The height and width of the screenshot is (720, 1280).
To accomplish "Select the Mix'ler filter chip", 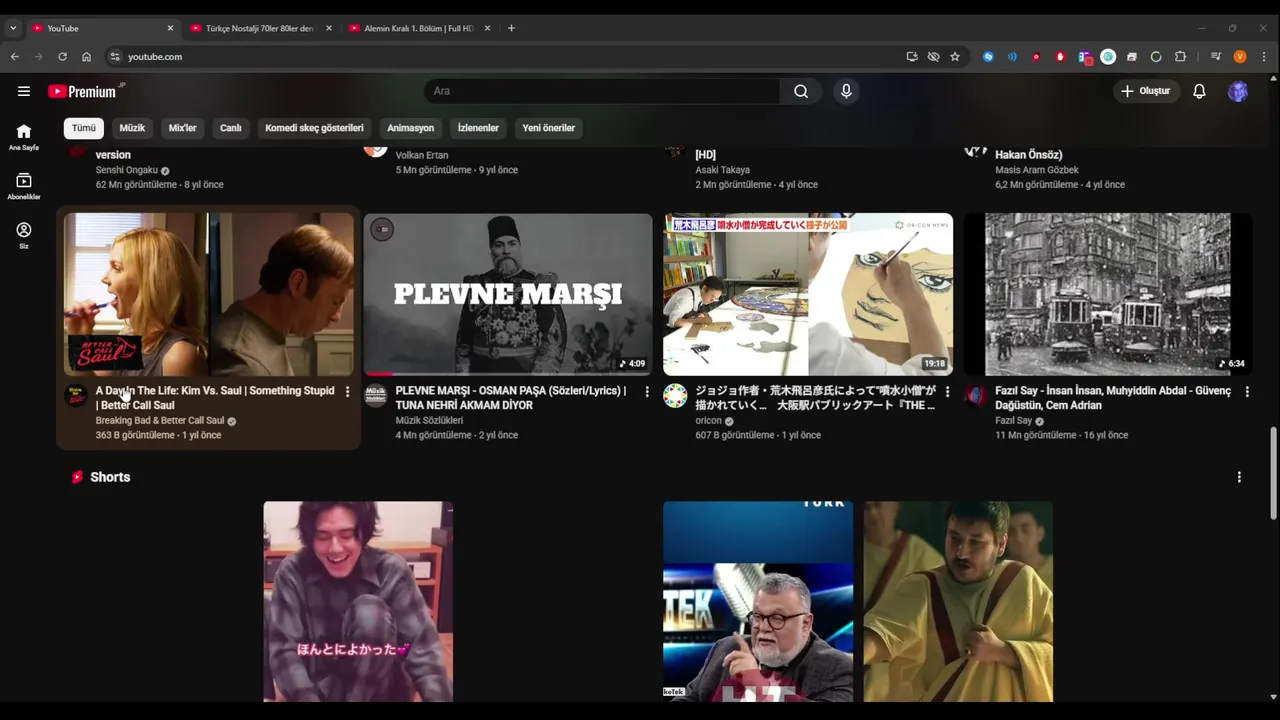I will tap(183, 128).
